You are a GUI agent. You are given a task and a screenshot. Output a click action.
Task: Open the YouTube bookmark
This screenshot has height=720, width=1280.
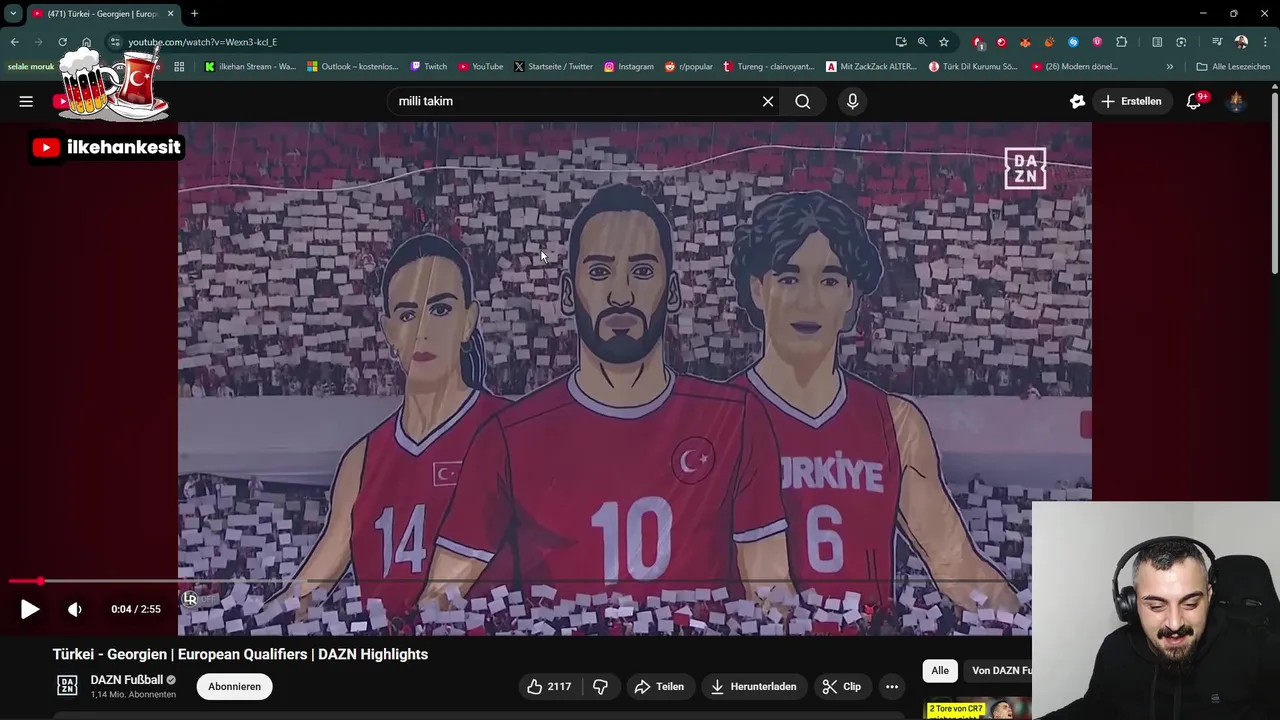(x=481, y=67)
